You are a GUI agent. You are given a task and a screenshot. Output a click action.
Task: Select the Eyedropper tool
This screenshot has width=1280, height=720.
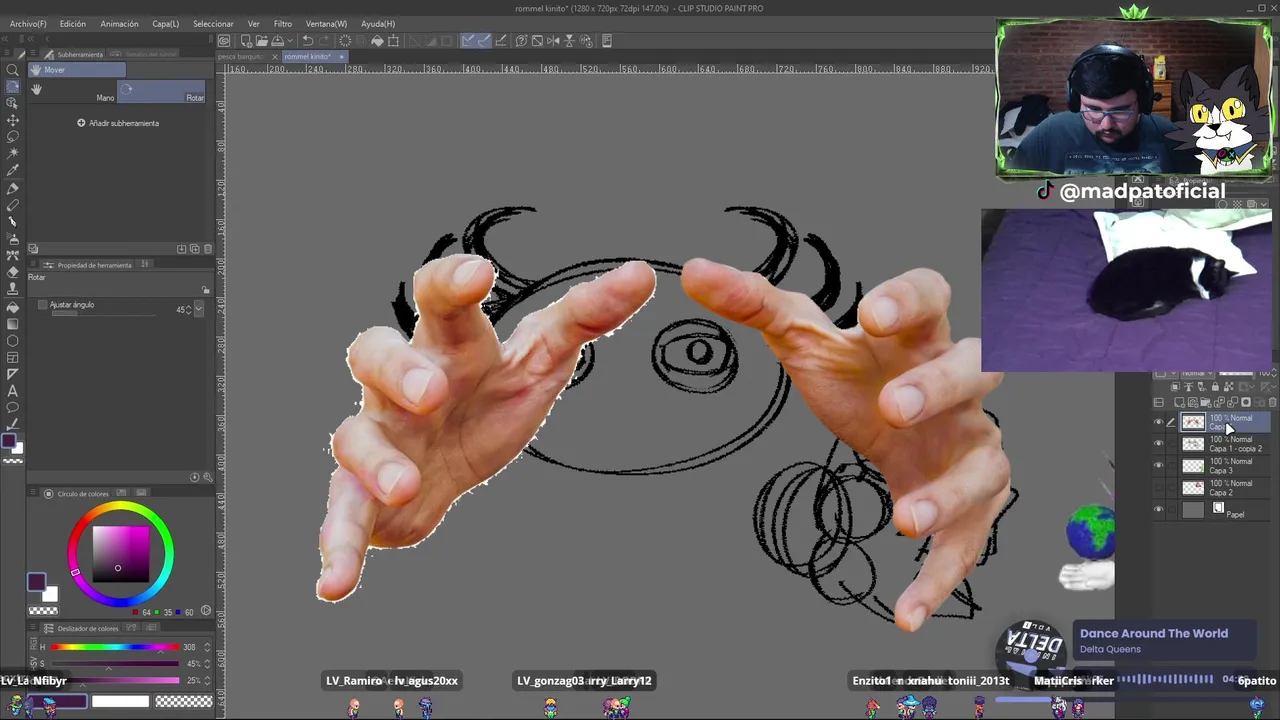[13, 171]
